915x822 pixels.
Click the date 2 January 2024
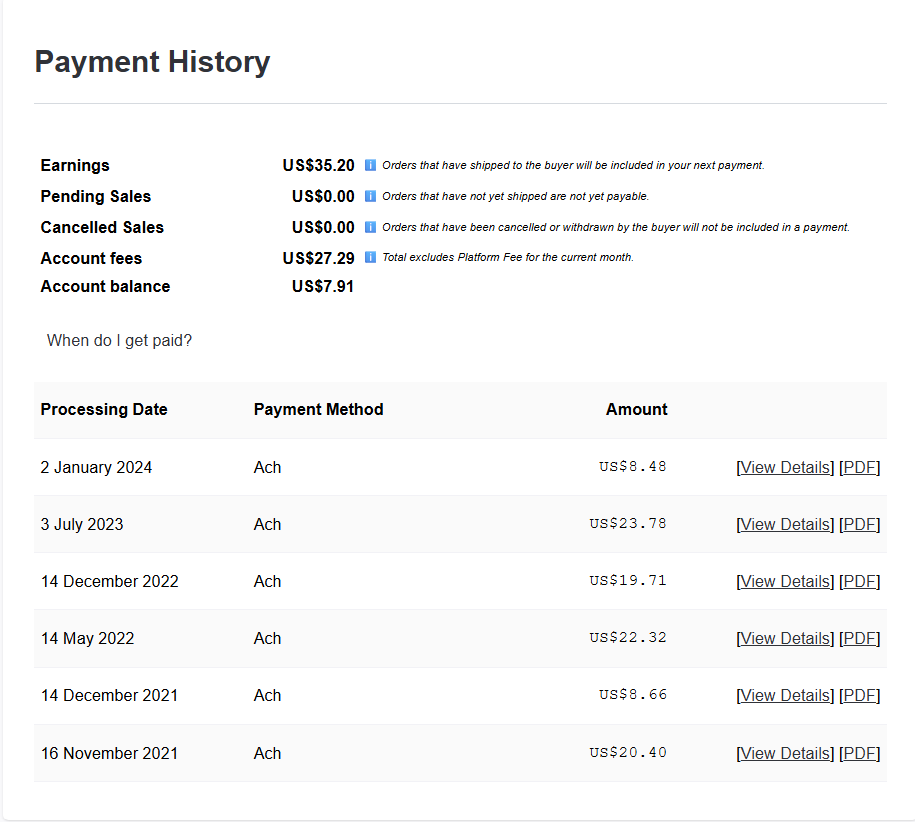[96, 467]
